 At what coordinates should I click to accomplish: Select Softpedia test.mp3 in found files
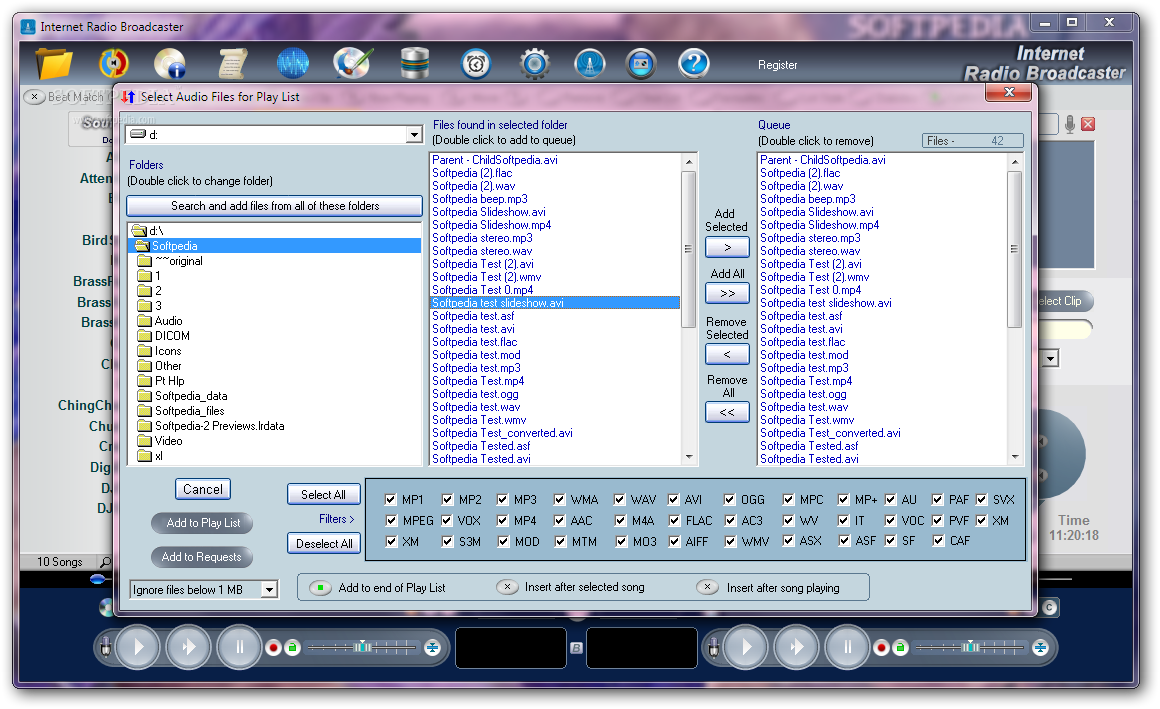[476, 368]
